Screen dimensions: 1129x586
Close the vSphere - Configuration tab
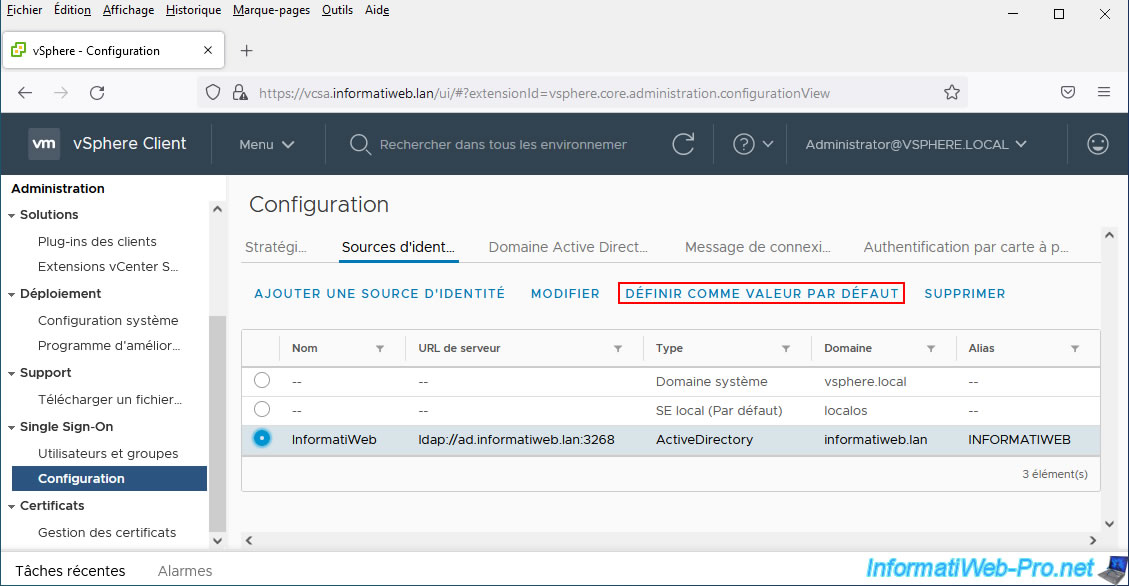(x=208, y=50)
